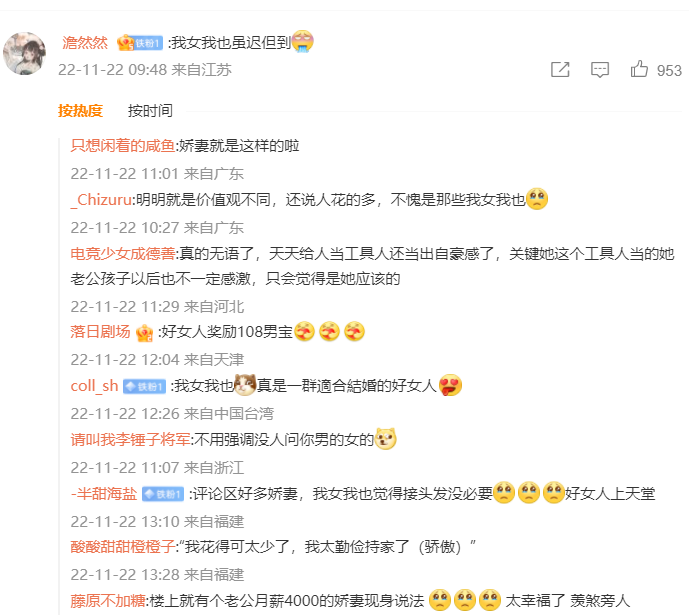Switch to the 按时间 sorting tab
The height and width of the screenshot is (615, 689).
(150, 111)
